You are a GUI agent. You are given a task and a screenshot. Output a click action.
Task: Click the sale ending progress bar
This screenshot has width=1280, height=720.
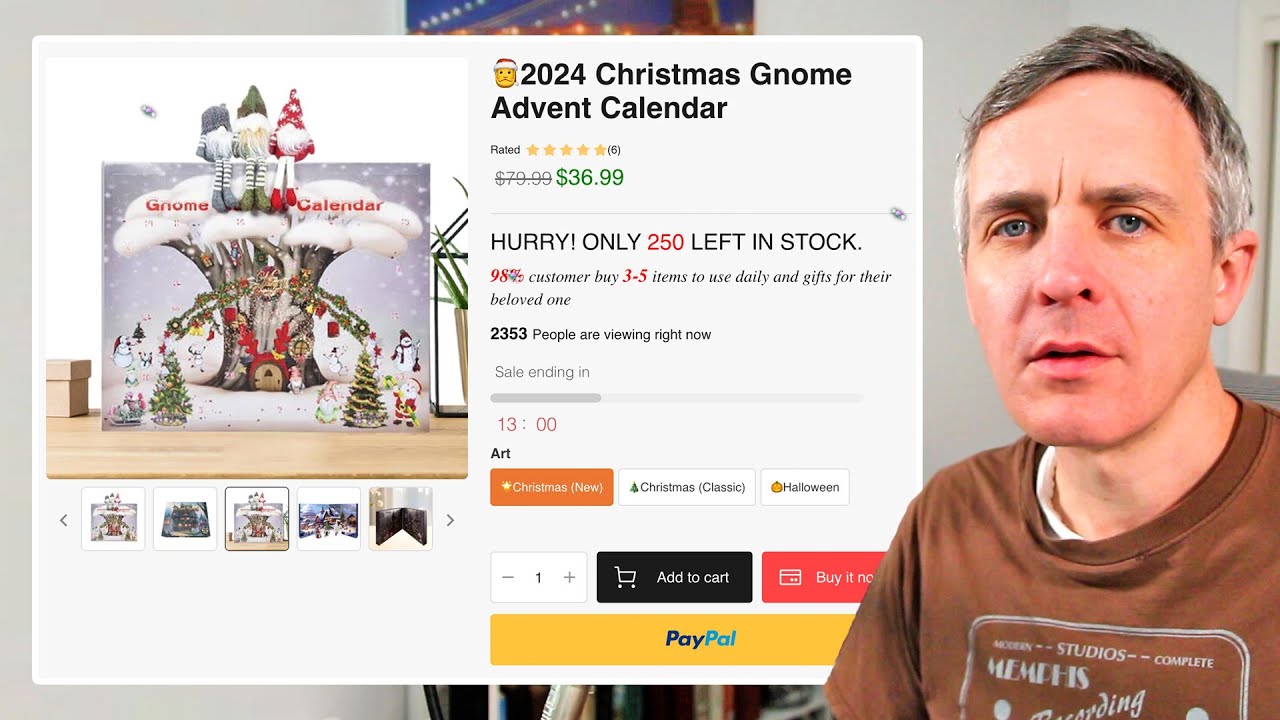[676, 398]
